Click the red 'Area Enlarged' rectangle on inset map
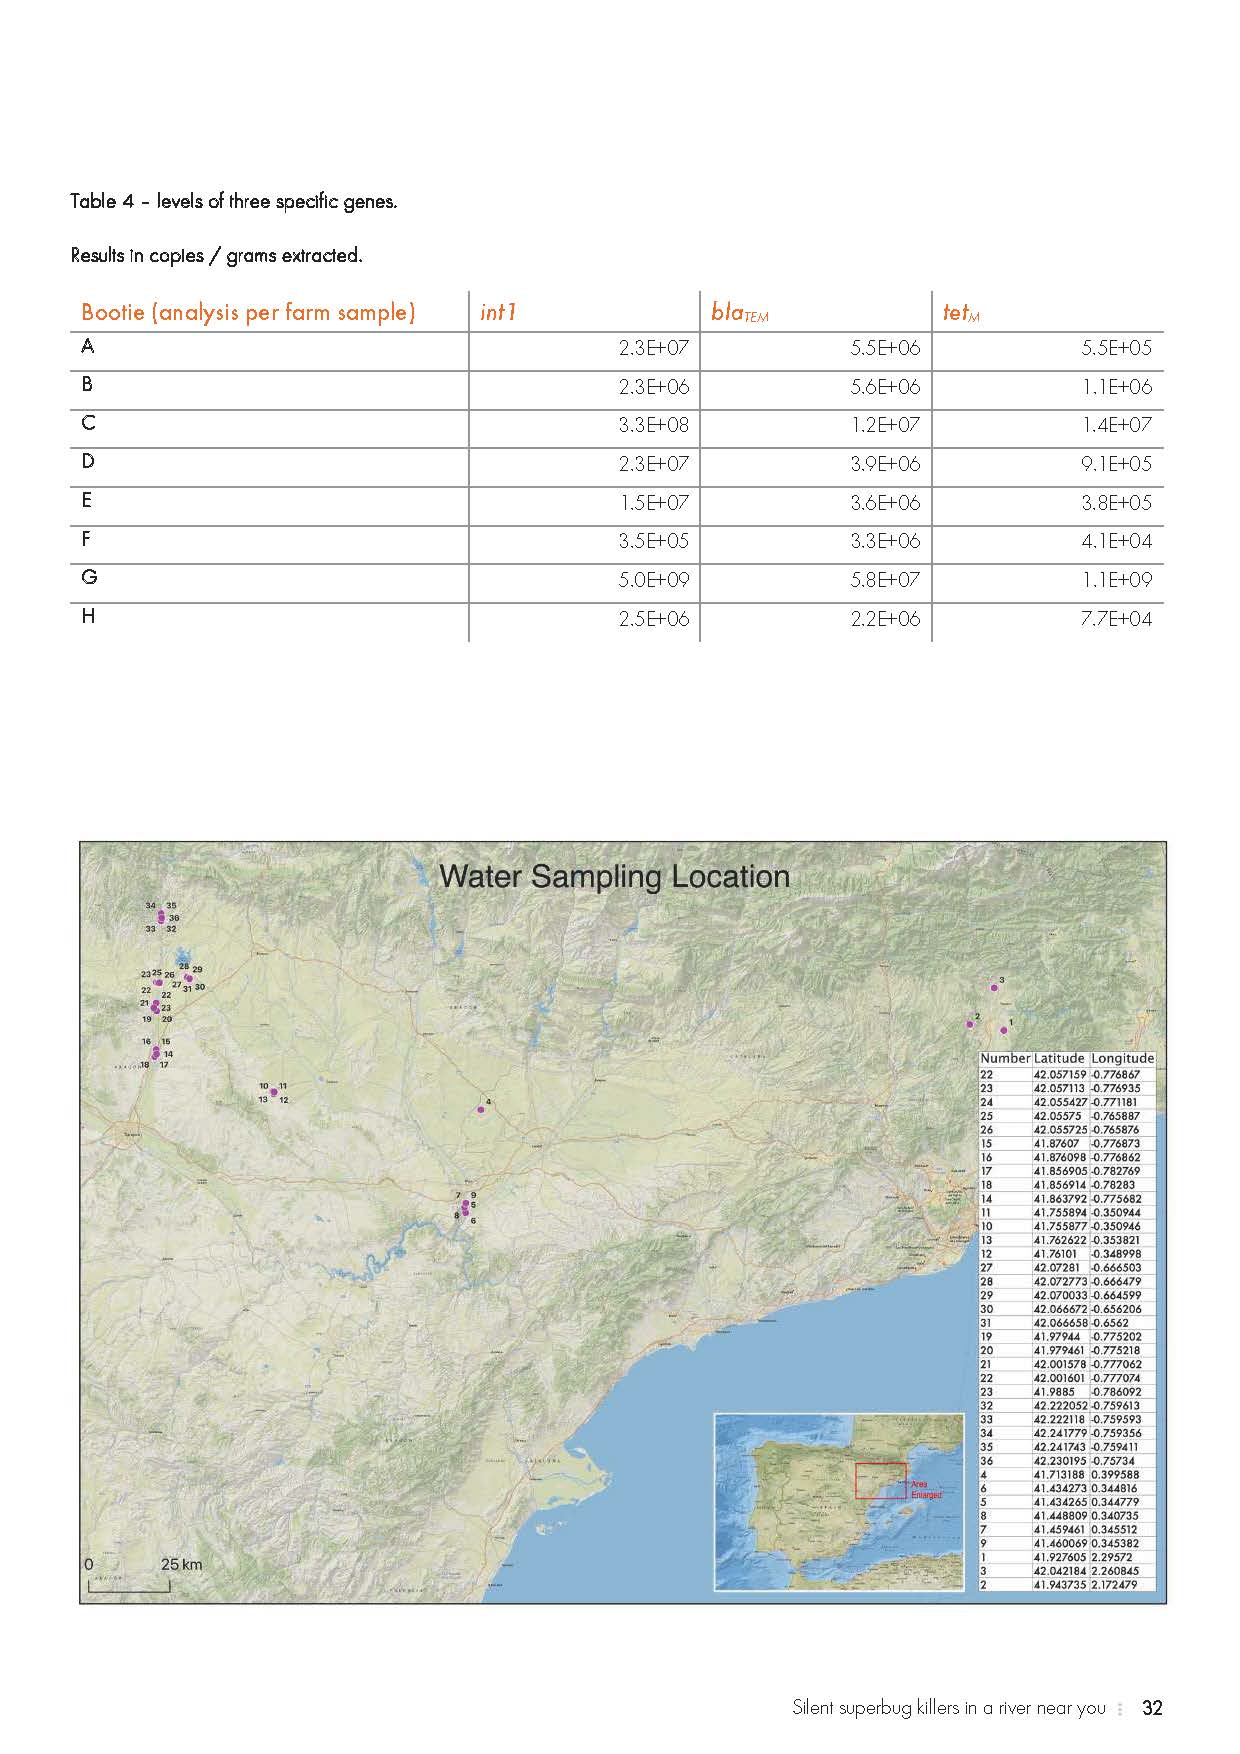 (880, 1480)
